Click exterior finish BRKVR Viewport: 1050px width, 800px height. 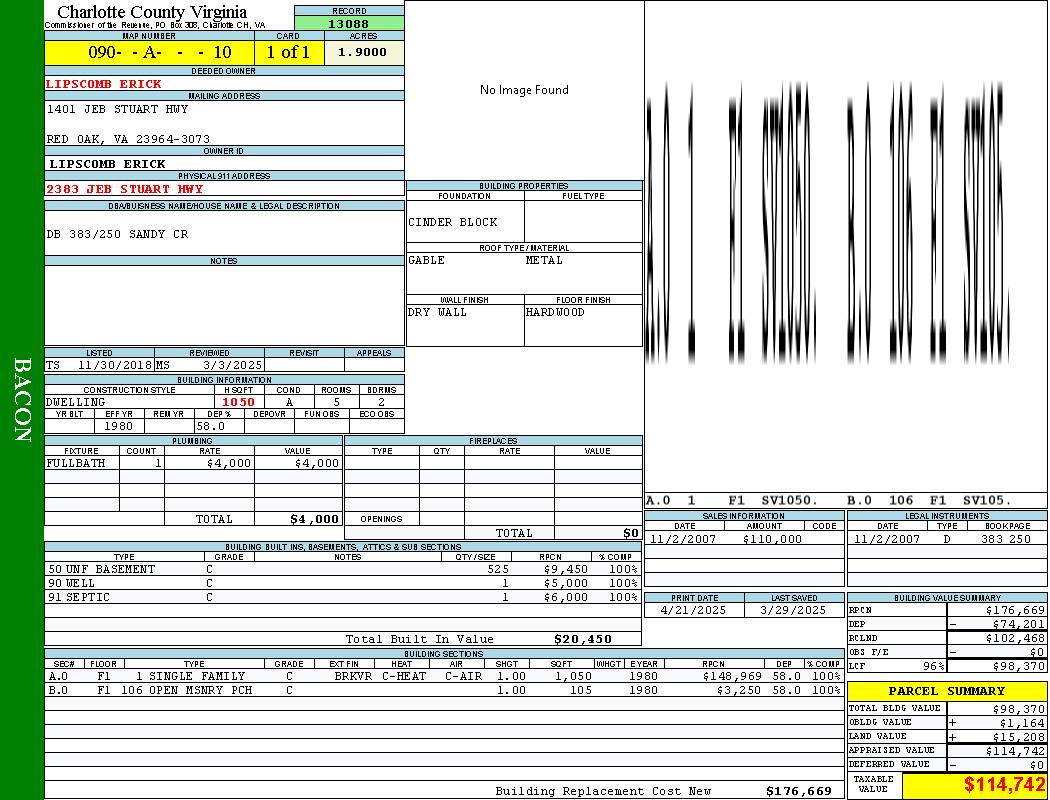[x=353, y=677]
